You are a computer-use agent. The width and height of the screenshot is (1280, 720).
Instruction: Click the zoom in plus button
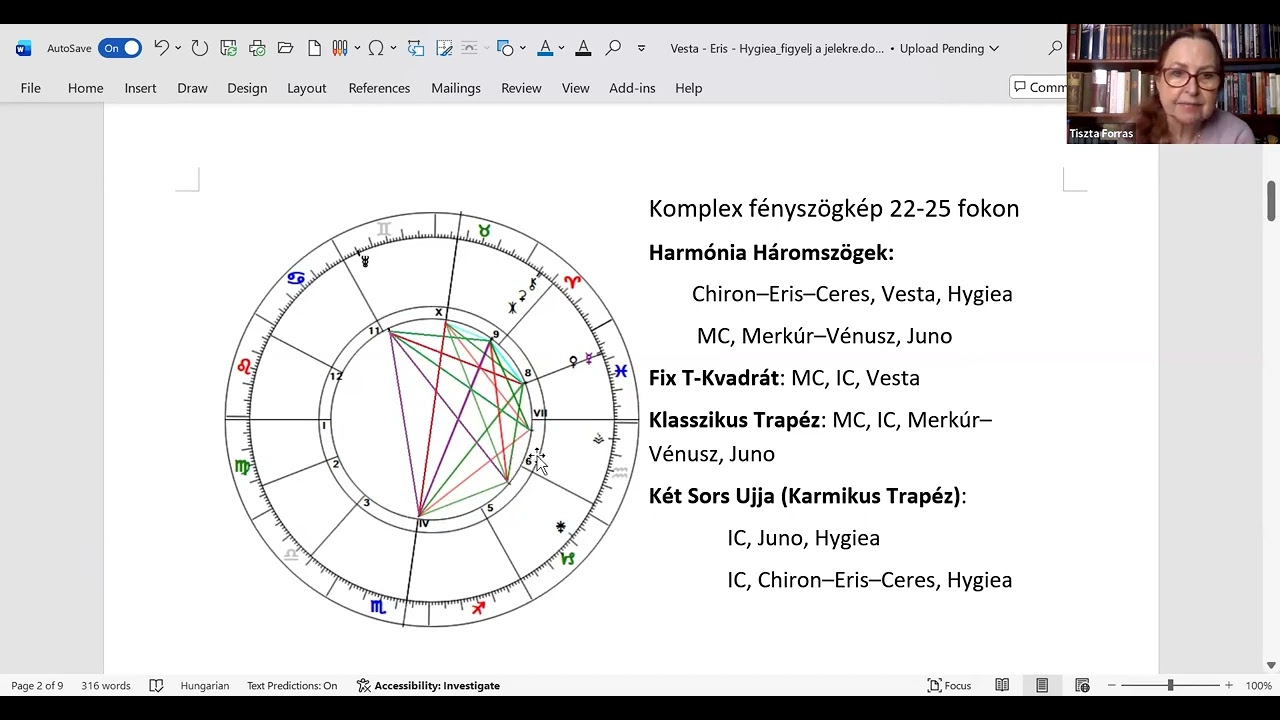[x=1229, y=686]
